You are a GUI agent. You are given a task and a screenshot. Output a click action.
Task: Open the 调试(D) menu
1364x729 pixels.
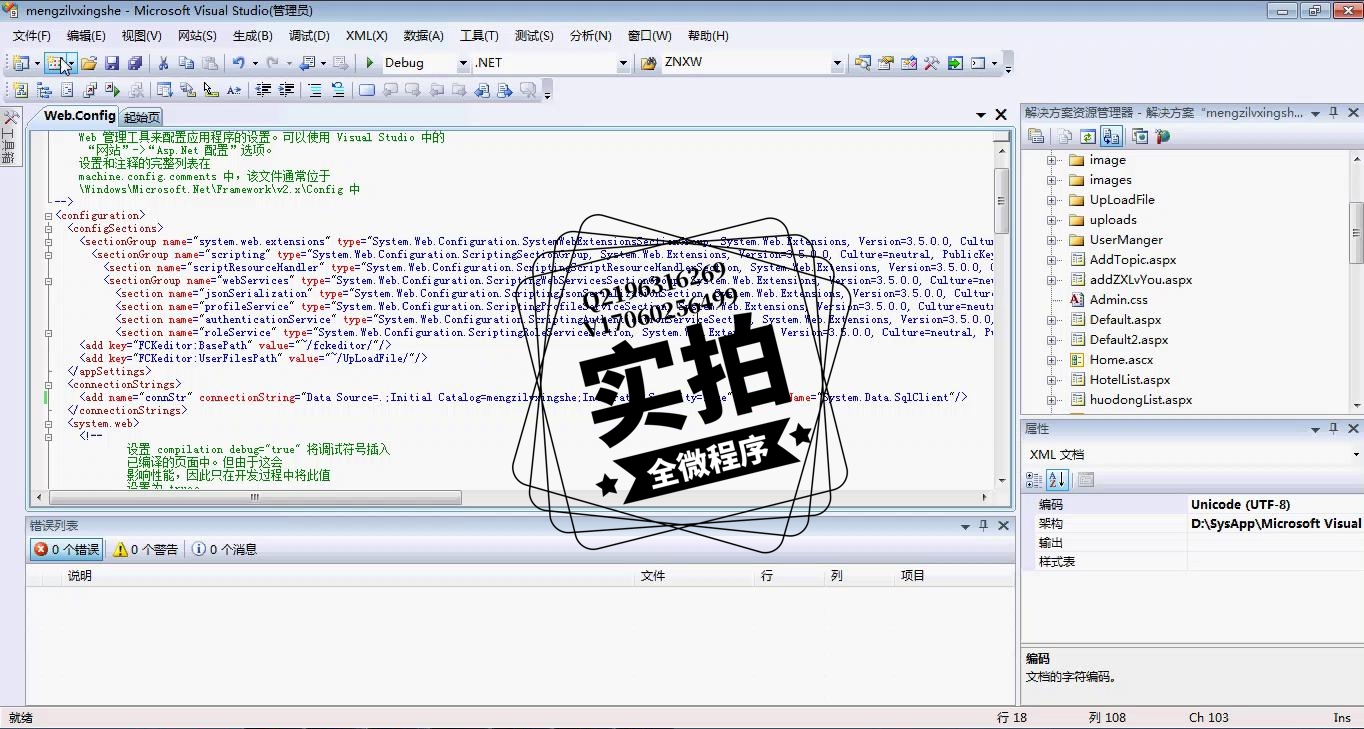point(309,36)
